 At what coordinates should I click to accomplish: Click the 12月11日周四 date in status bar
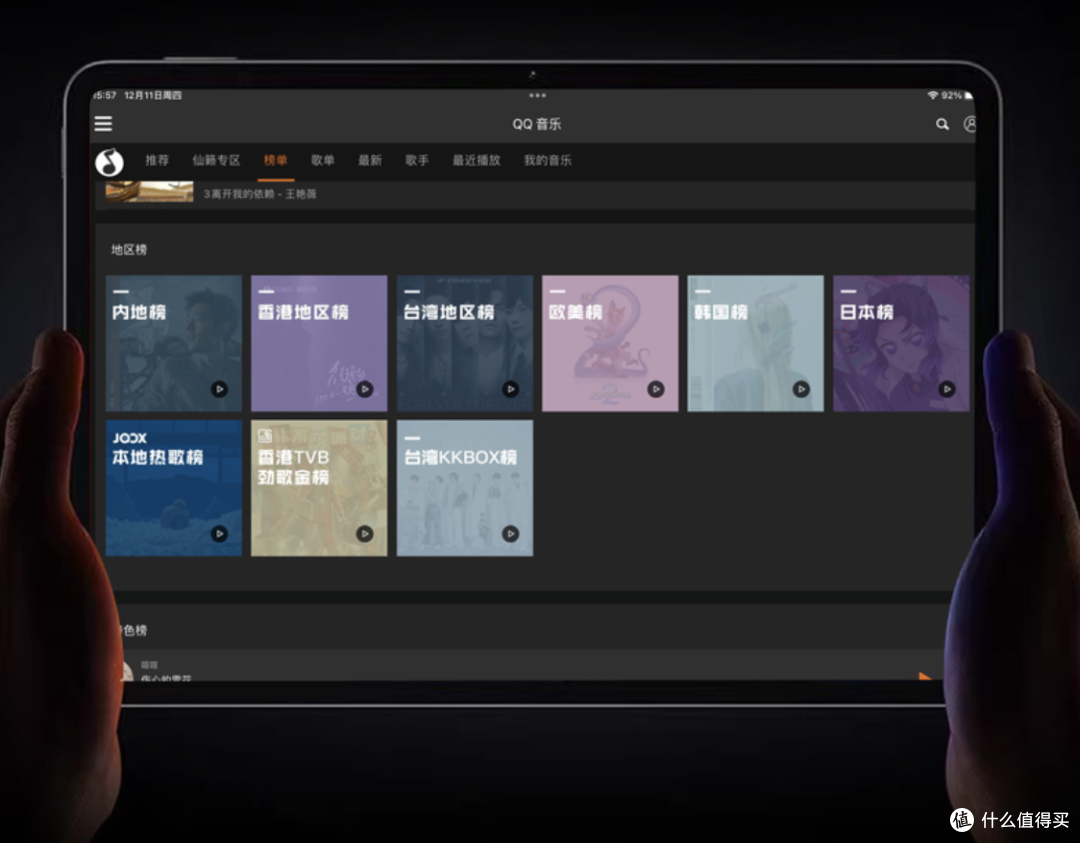click(x=153, y=95)
